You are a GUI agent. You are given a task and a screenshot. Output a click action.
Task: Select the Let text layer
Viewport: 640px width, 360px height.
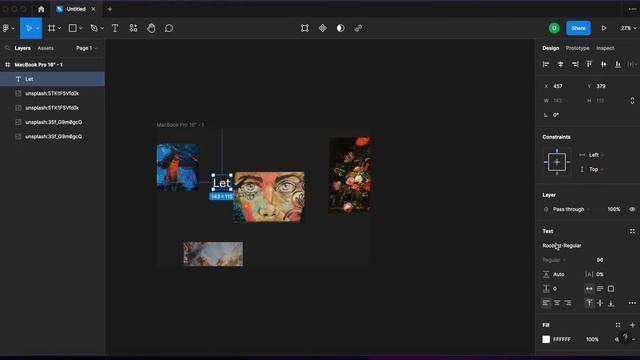(52, 79)
